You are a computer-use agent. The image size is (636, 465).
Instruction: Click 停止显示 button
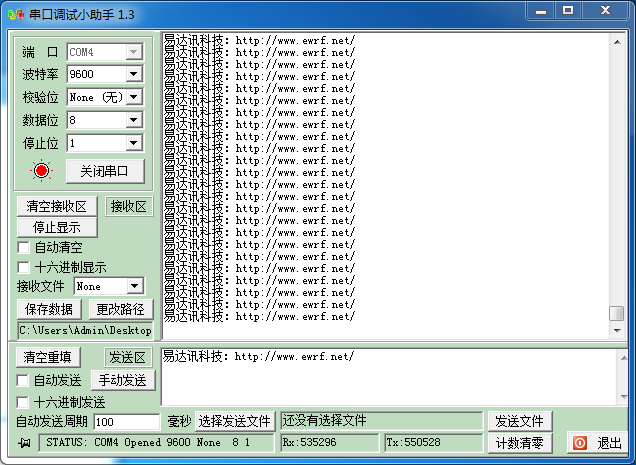57,227
